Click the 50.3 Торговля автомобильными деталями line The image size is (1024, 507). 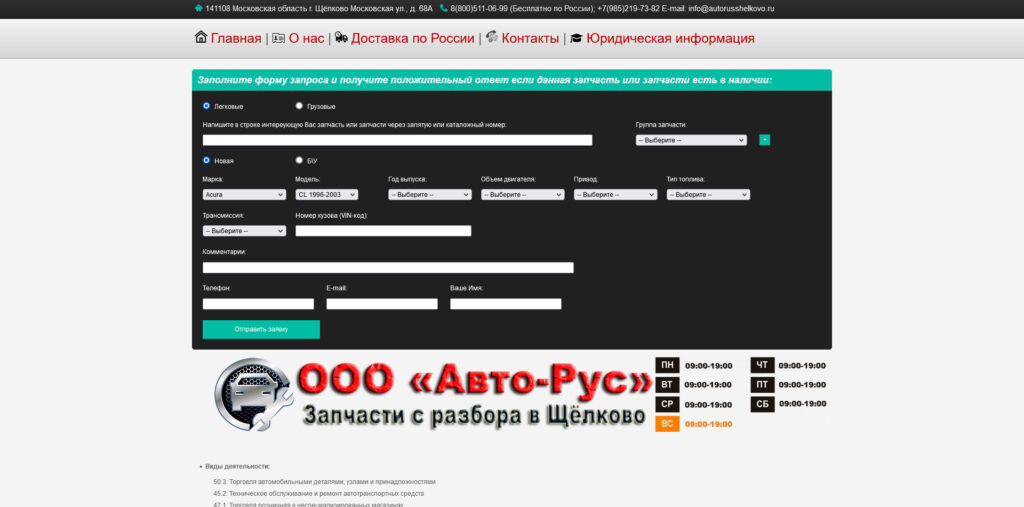[x=325, y=482]
